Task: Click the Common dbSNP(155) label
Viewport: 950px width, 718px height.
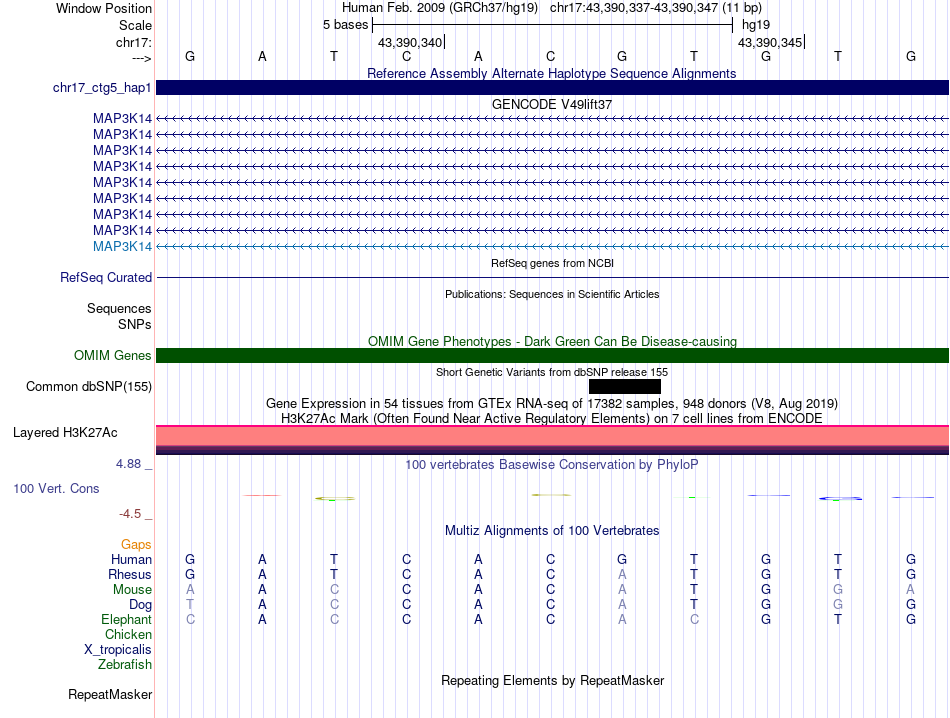Action: (89, 386)
